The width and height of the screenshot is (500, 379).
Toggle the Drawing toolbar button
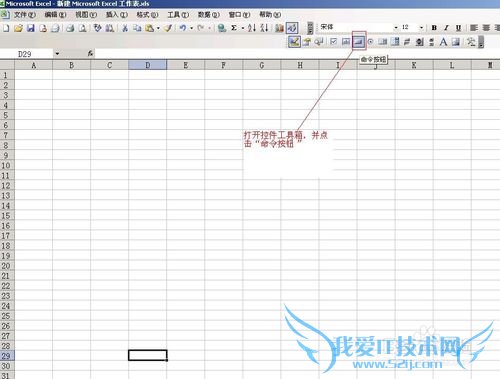click(292, 28)
